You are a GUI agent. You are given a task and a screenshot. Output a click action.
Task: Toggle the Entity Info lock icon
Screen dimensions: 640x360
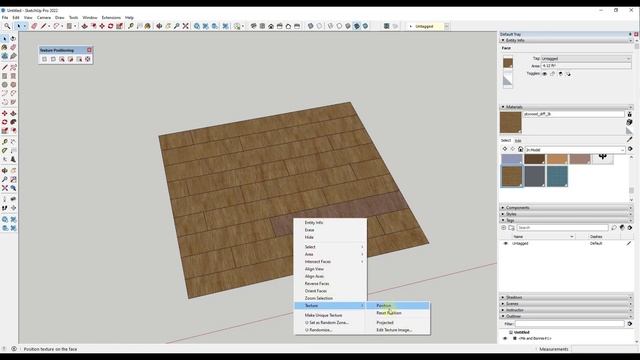(553, 74)
